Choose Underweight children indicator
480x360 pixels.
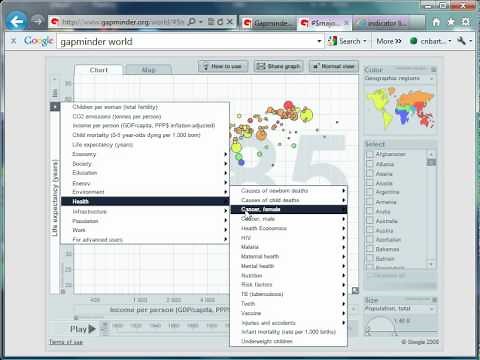click(289, 341)
